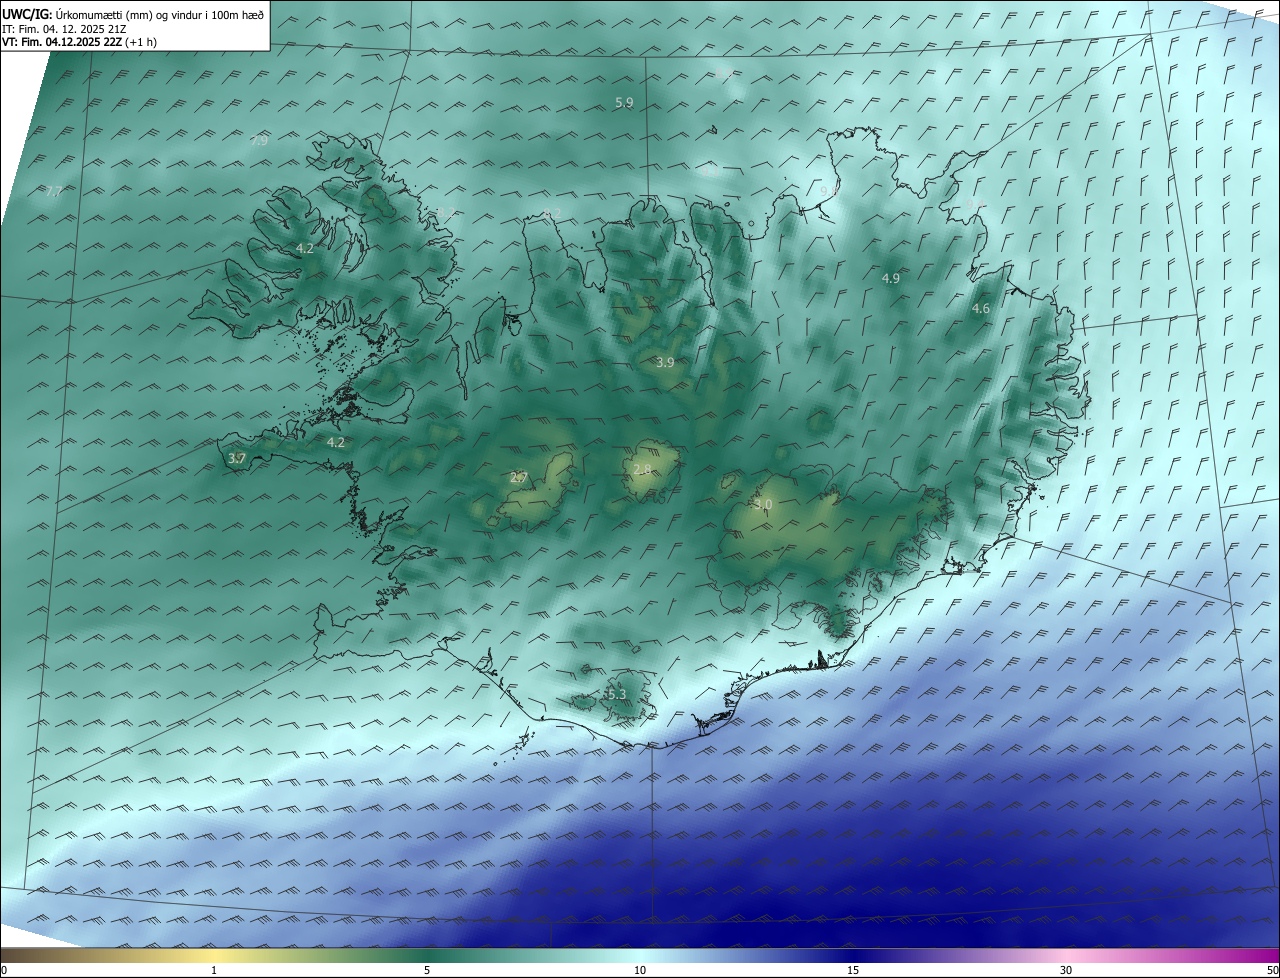Click the 0 tick on the color scale

click(x=4, y=970)
